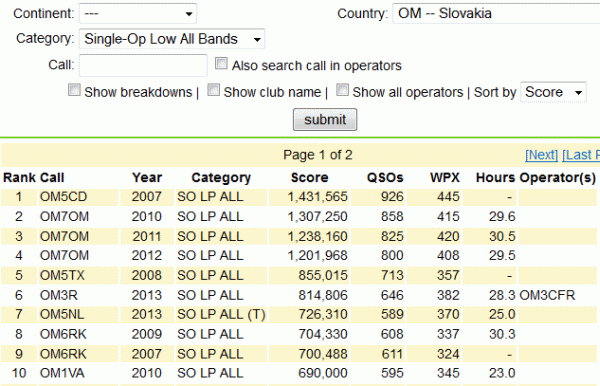The image size is (600, 386).
Task: Click the Call input field
Action: point(143,65)
